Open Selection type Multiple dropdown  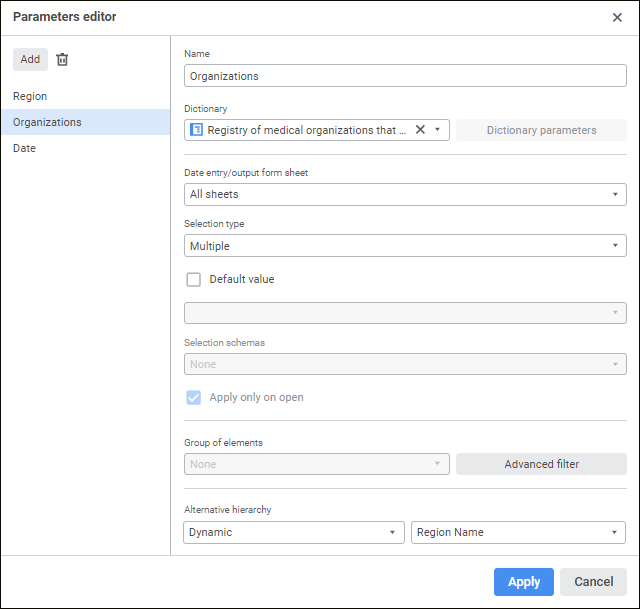click(616, 246)
